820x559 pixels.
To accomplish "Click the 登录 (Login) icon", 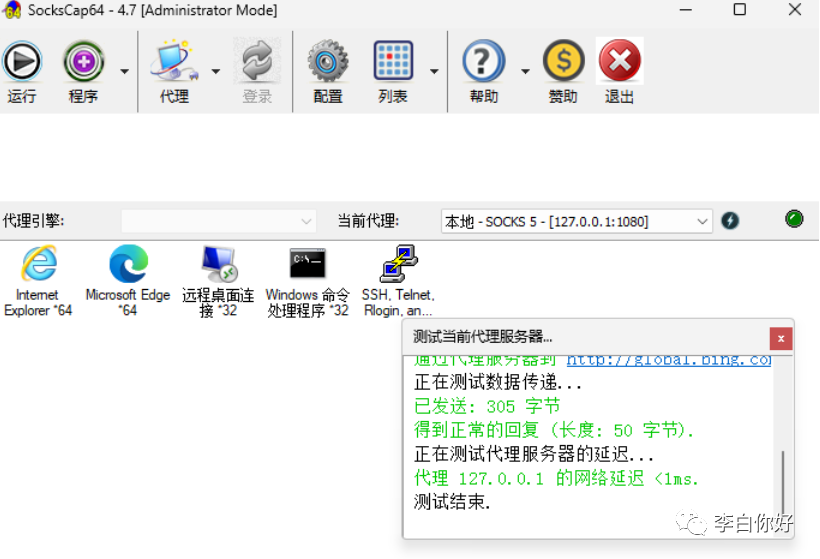I will coord(257,61).
